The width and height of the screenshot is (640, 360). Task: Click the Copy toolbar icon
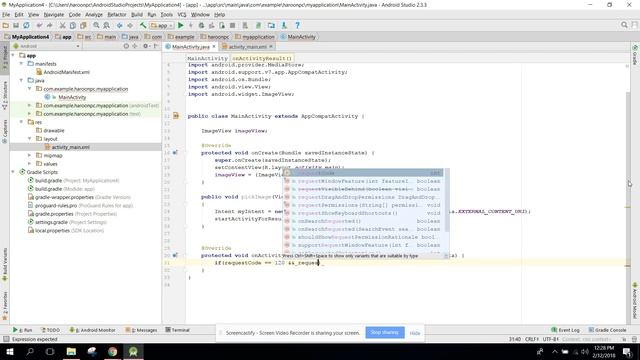tap(73, 25)
